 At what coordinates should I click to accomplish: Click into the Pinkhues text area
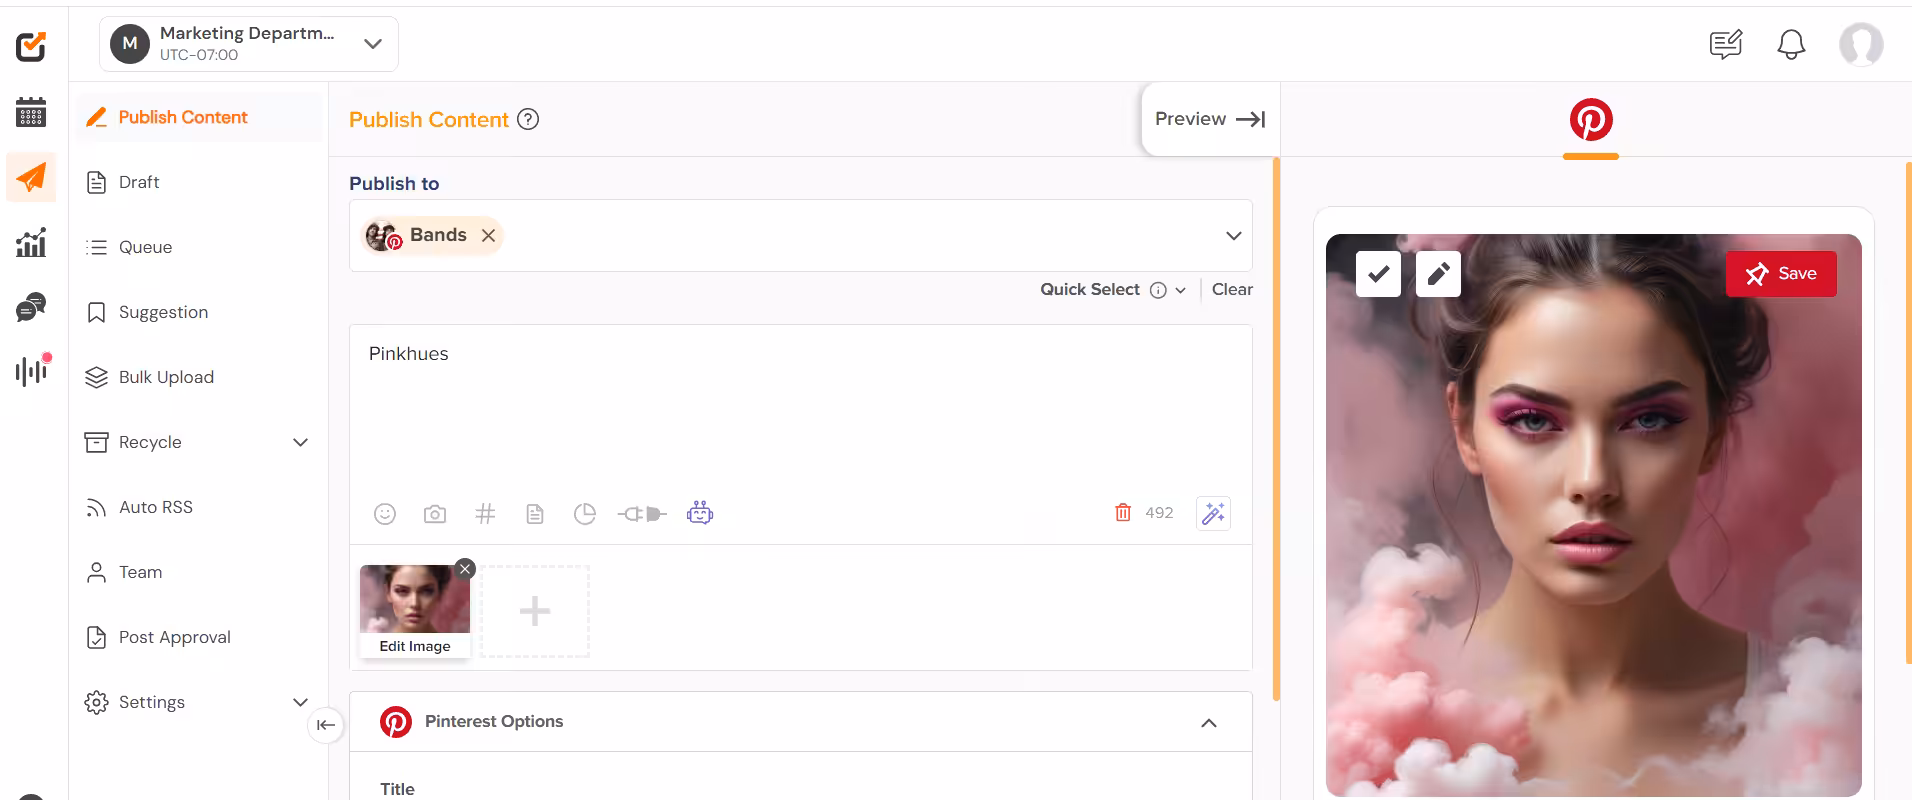pyautogui.click(x=800, y=410)
